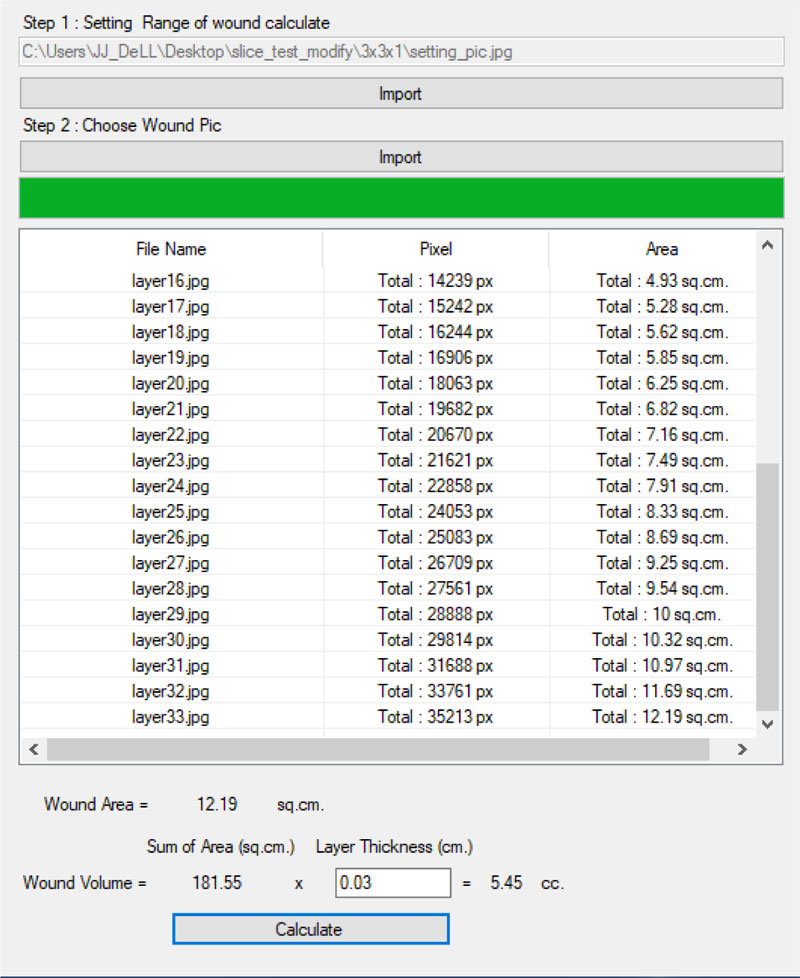Click the Import button under Step 2
The width and height of the screenshot is (800, 978).
click(400, 157)
